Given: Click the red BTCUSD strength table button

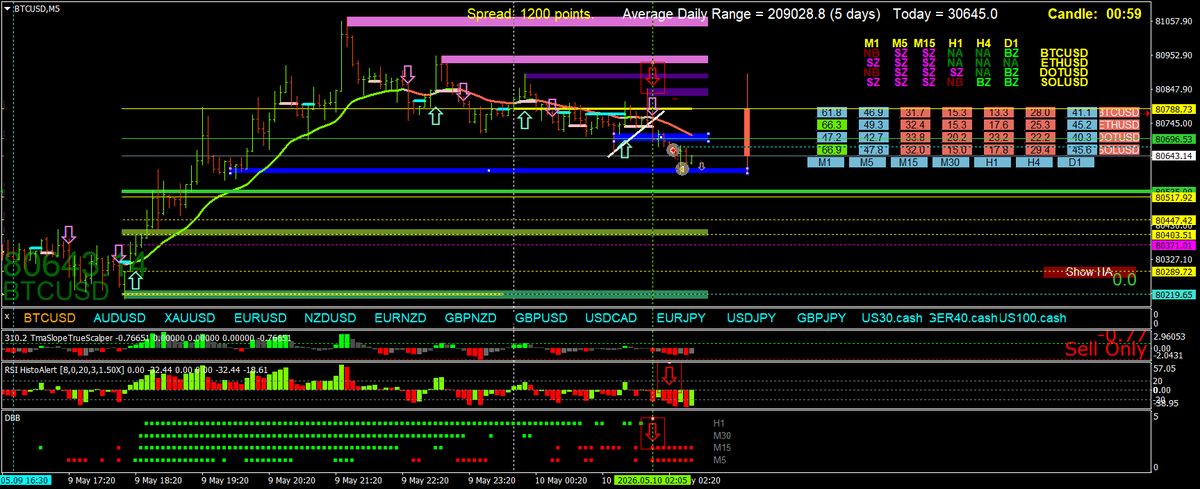Looking at the screenshot, I should [1119, 112].
